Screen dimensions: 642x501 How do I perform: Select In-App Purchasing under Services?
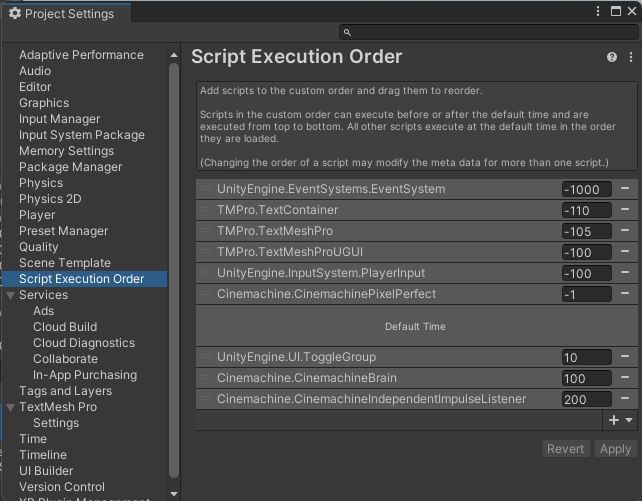coord(85,375)
